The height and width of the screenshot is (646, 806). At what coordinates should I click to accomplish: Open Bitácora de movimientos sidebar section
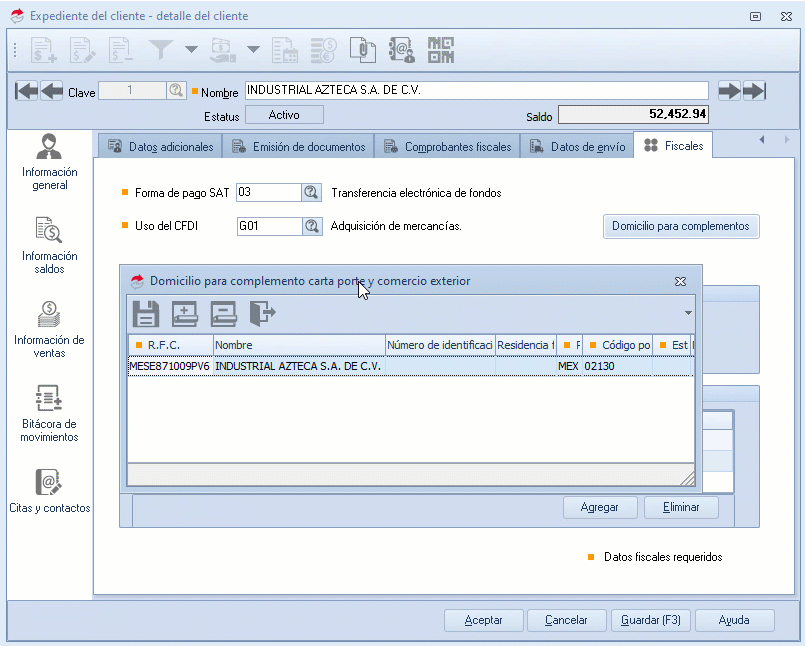49,414
